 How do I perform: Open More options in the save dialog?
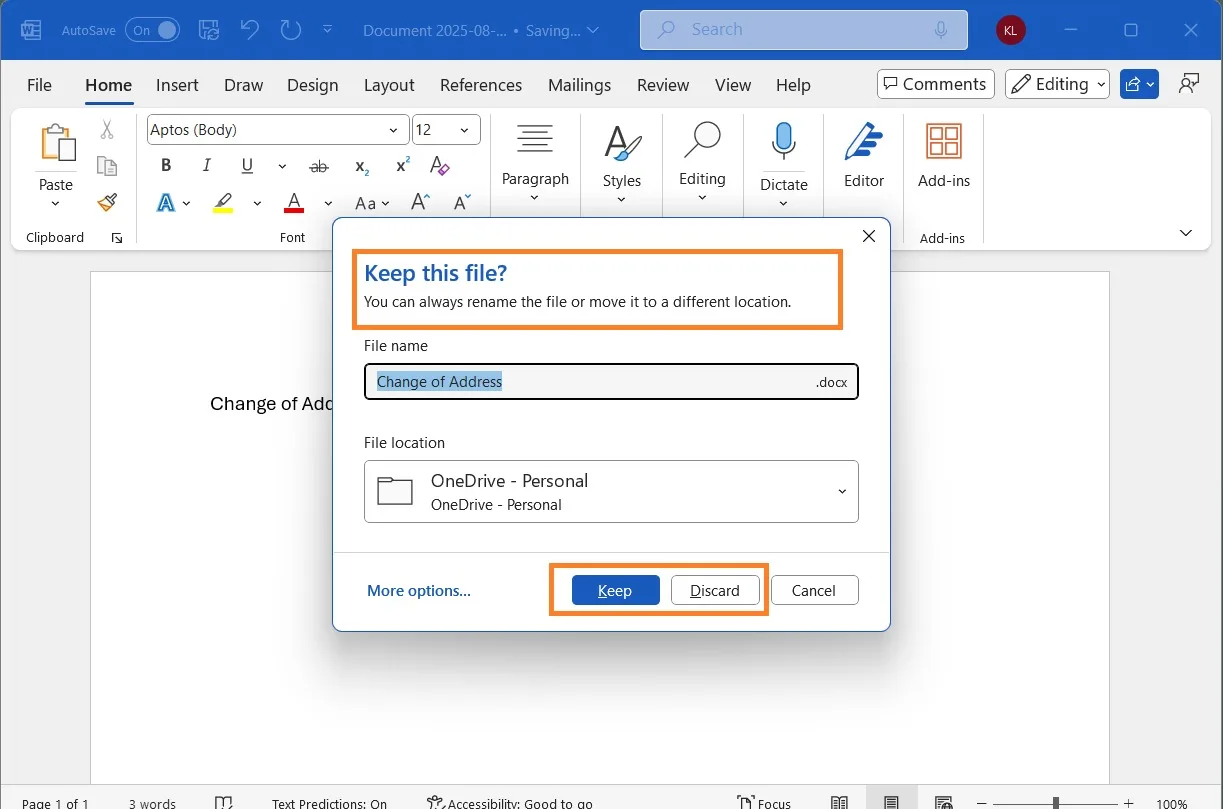[x=418, y=590]
